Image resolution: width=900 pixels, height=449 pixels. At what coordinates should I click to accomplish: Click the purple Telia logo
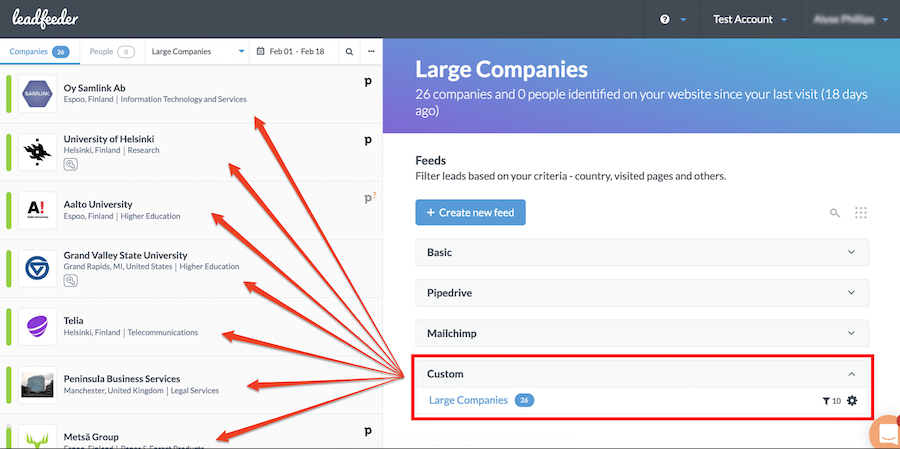(37, 327)
